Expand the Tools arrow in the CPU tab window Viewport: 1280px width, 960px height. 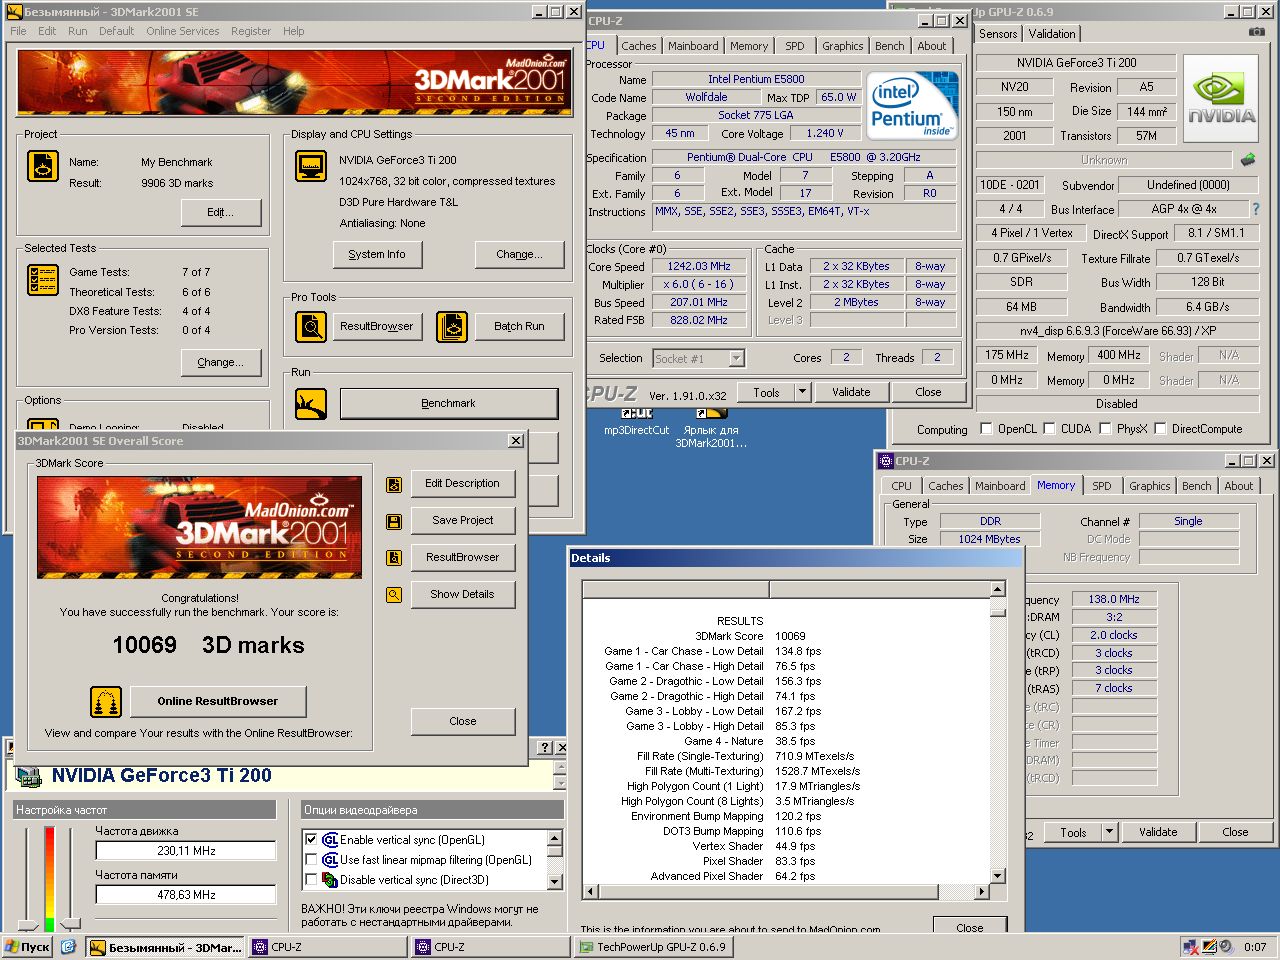[802, 392]
